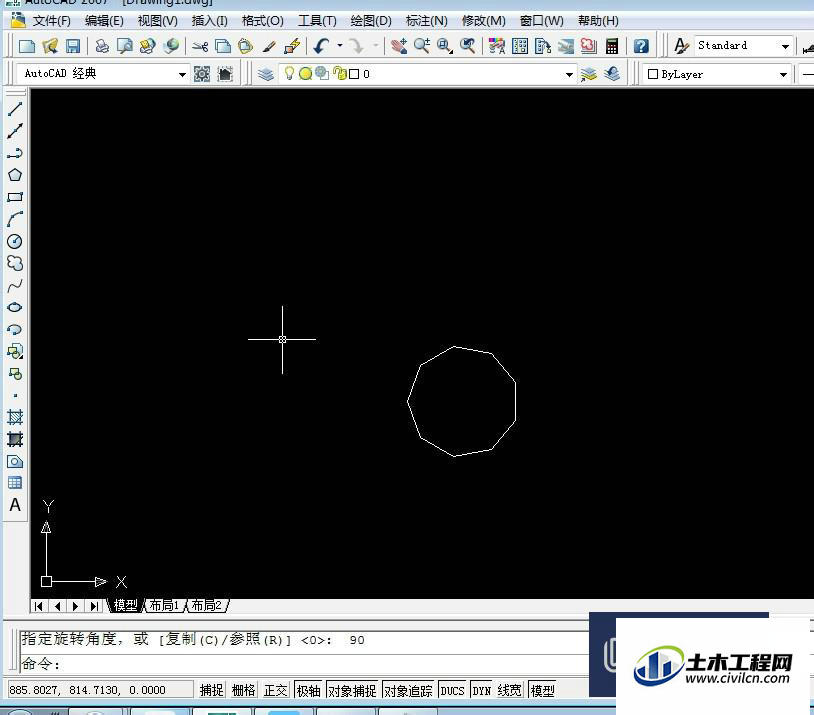Screen dimensions: 814x715
Task: Click the 模型 button in status bar
Action: coord(542,690)
